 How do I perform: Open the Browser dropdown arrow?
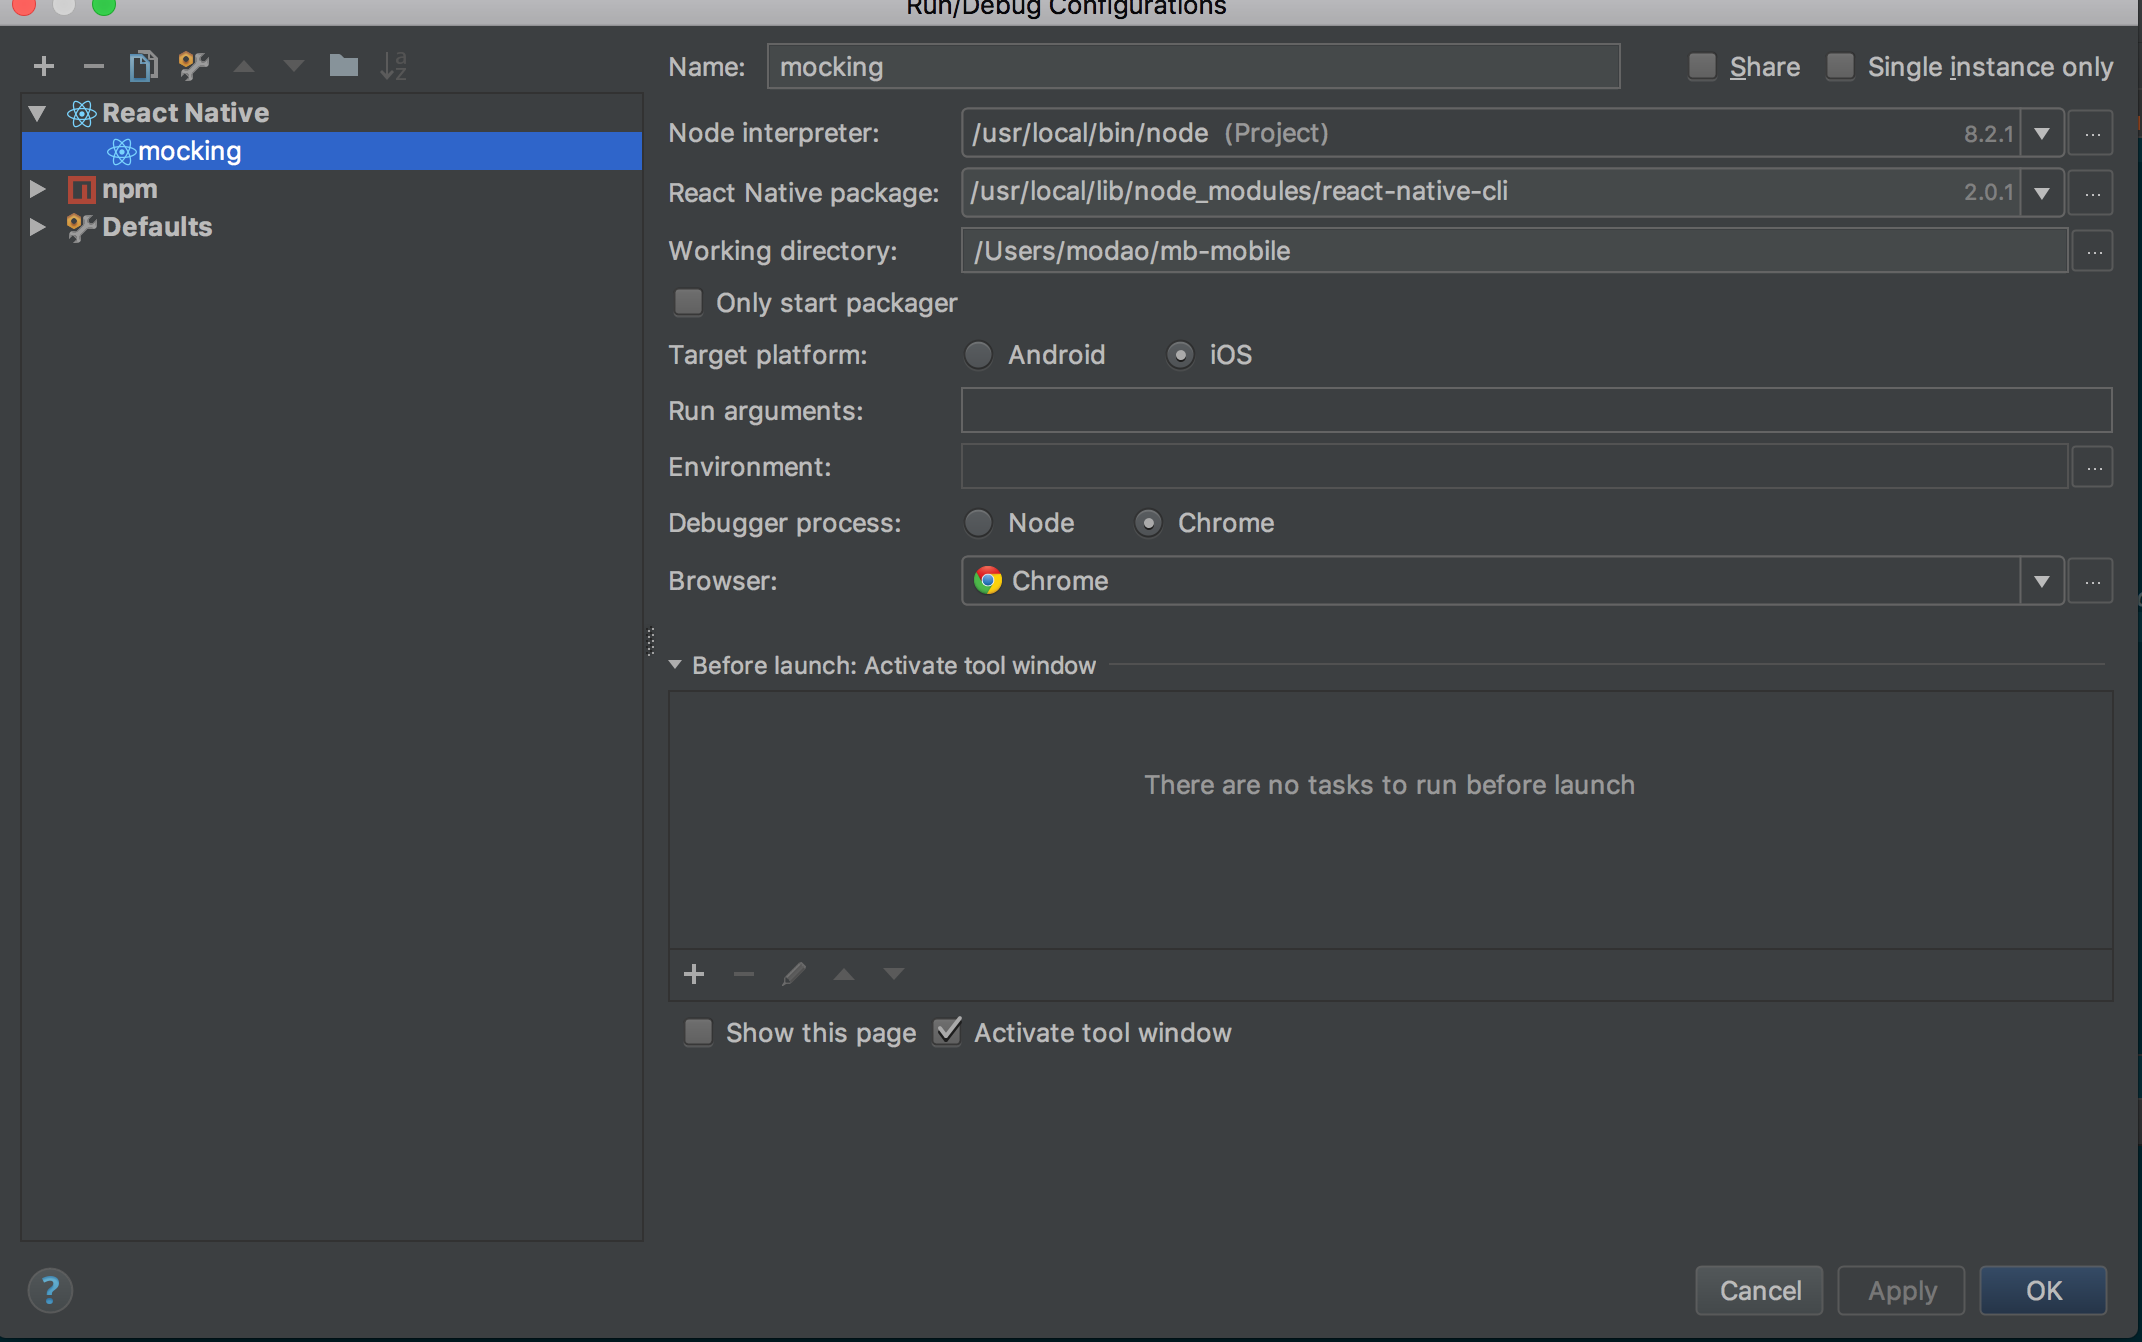click(2041, 581)
